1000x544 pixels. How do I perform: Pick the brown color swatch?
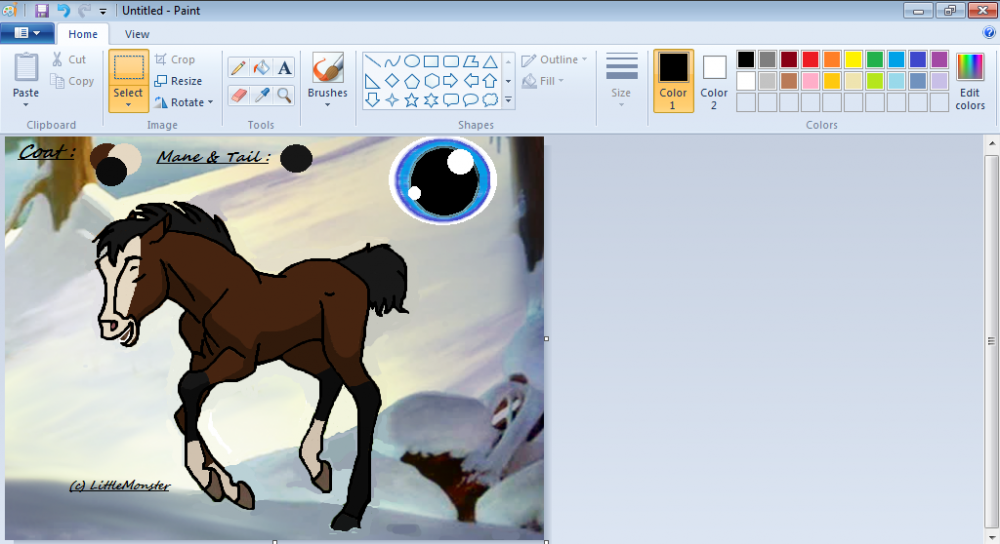point(789,81)
